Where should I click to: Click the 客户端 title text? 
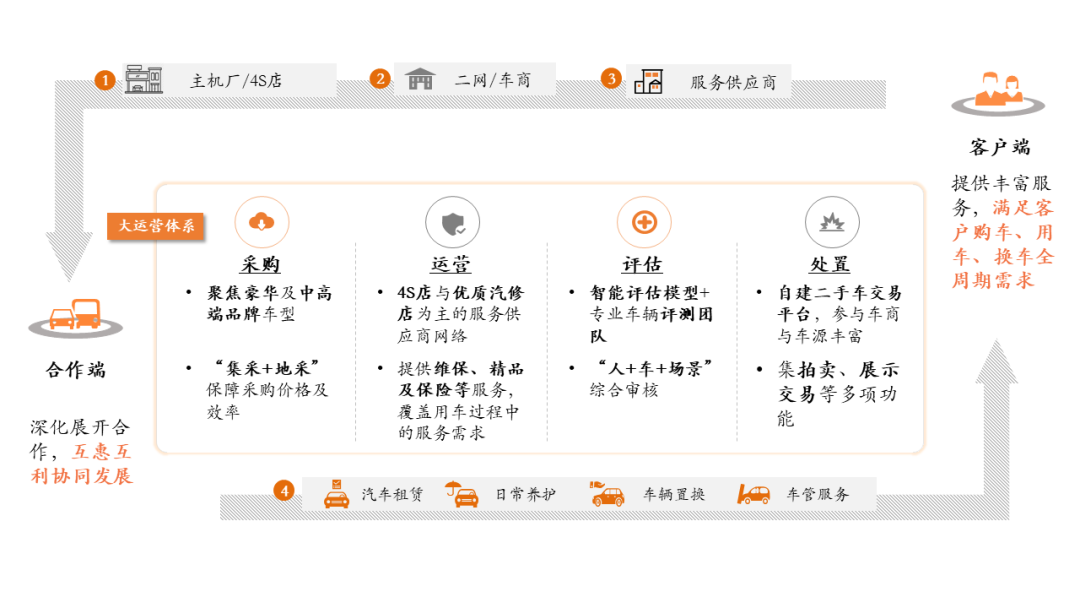999,147
